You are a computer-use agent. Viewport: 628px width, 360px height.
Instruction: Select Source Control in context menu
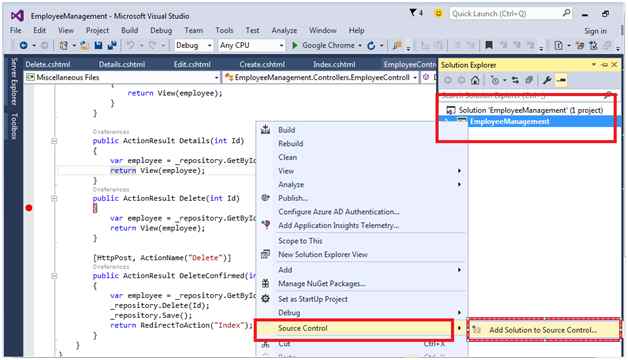[x=354, y=328]
